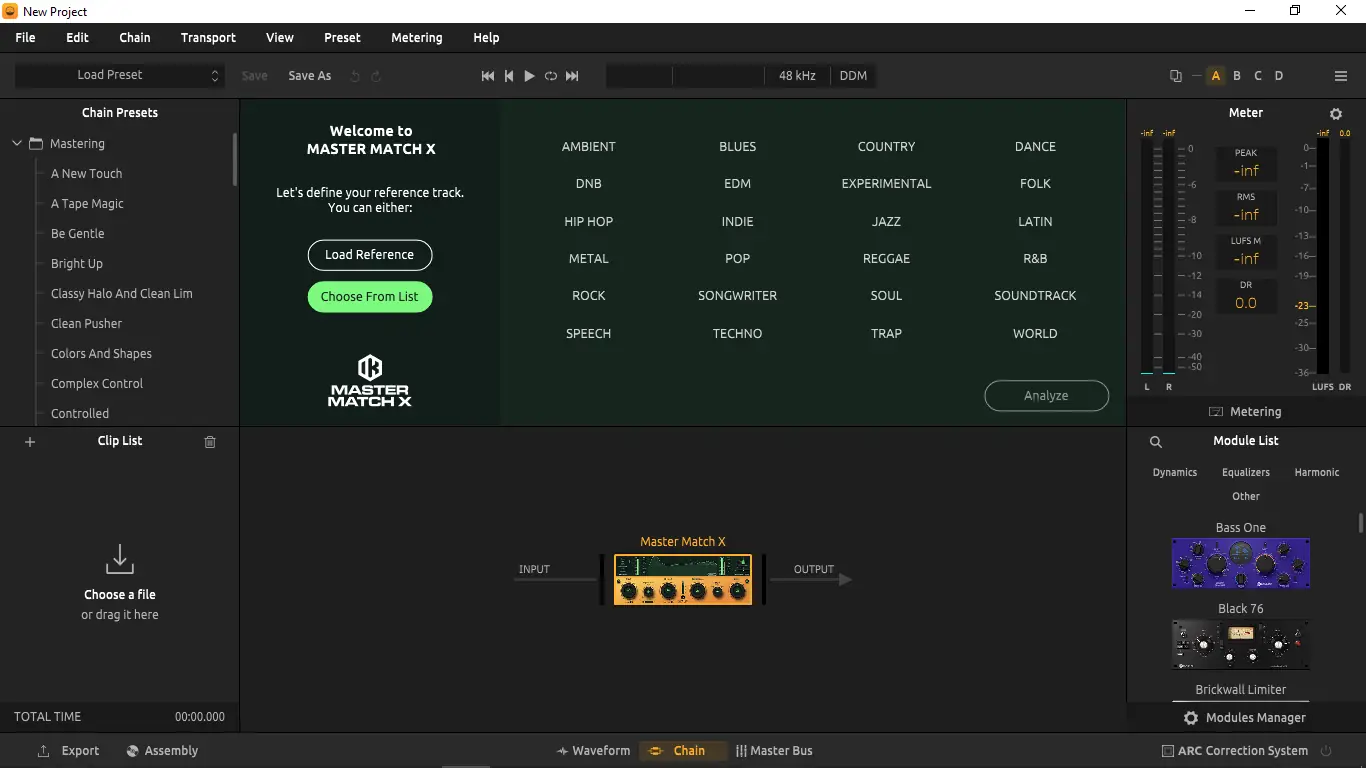
Task: Click the Choose From List button
Action: [x=370, y=297]
